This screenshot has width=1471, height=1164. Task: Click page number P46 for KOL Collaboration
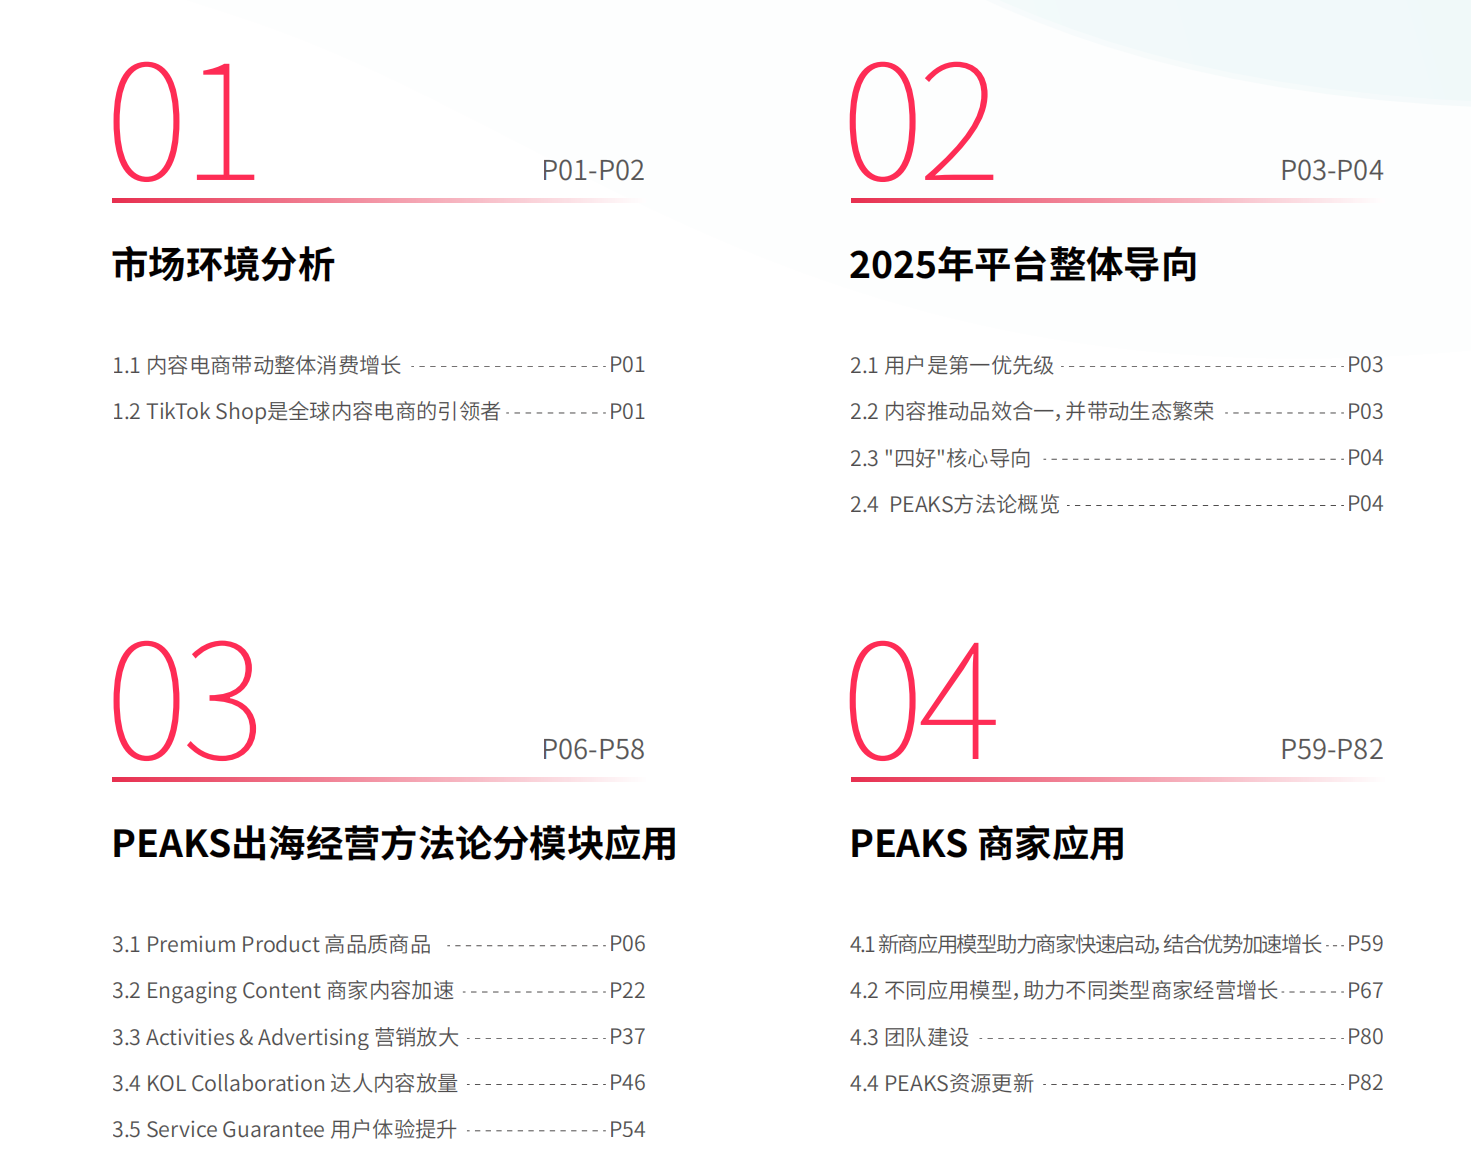pyautogui.click(x=627, y=1083)
